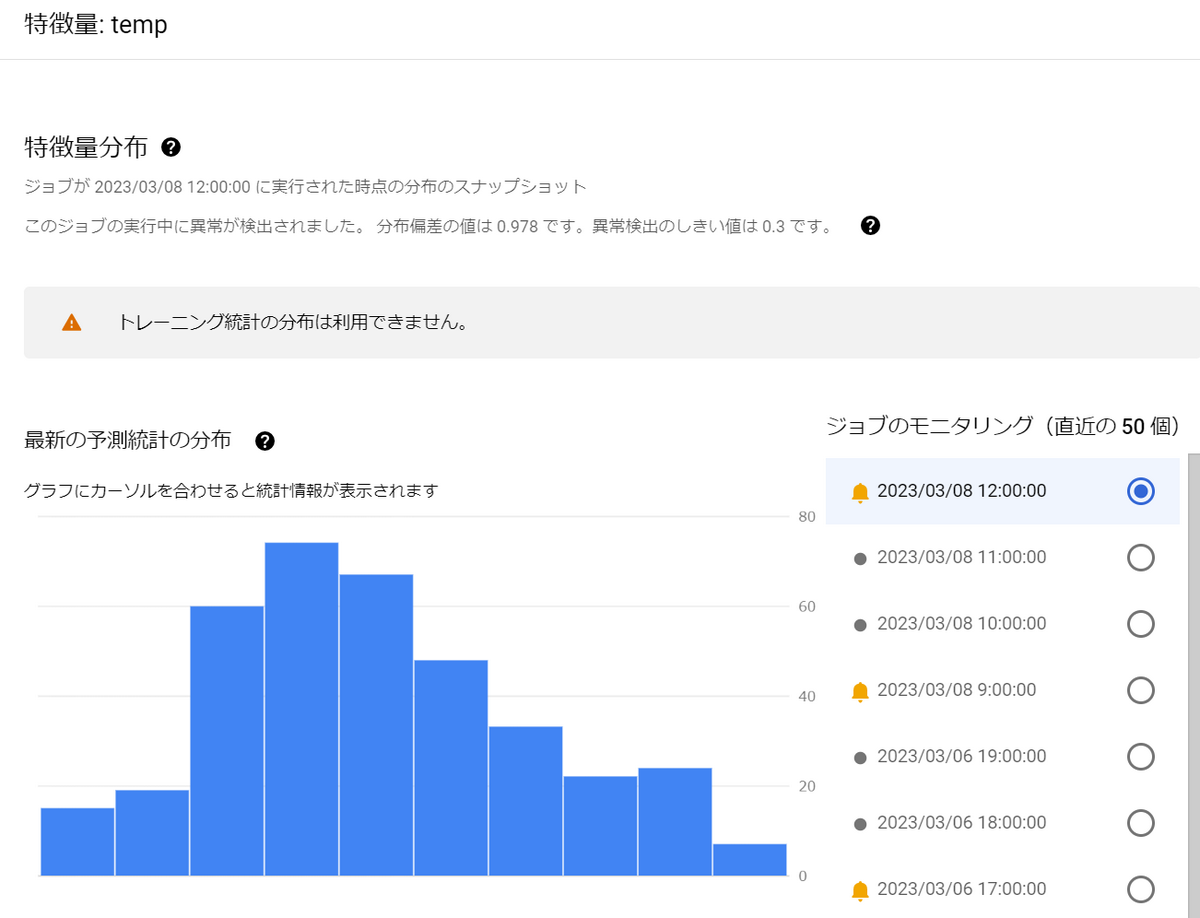Click the 80 y-axis label
1200x918 pixels.
point(808,517)
